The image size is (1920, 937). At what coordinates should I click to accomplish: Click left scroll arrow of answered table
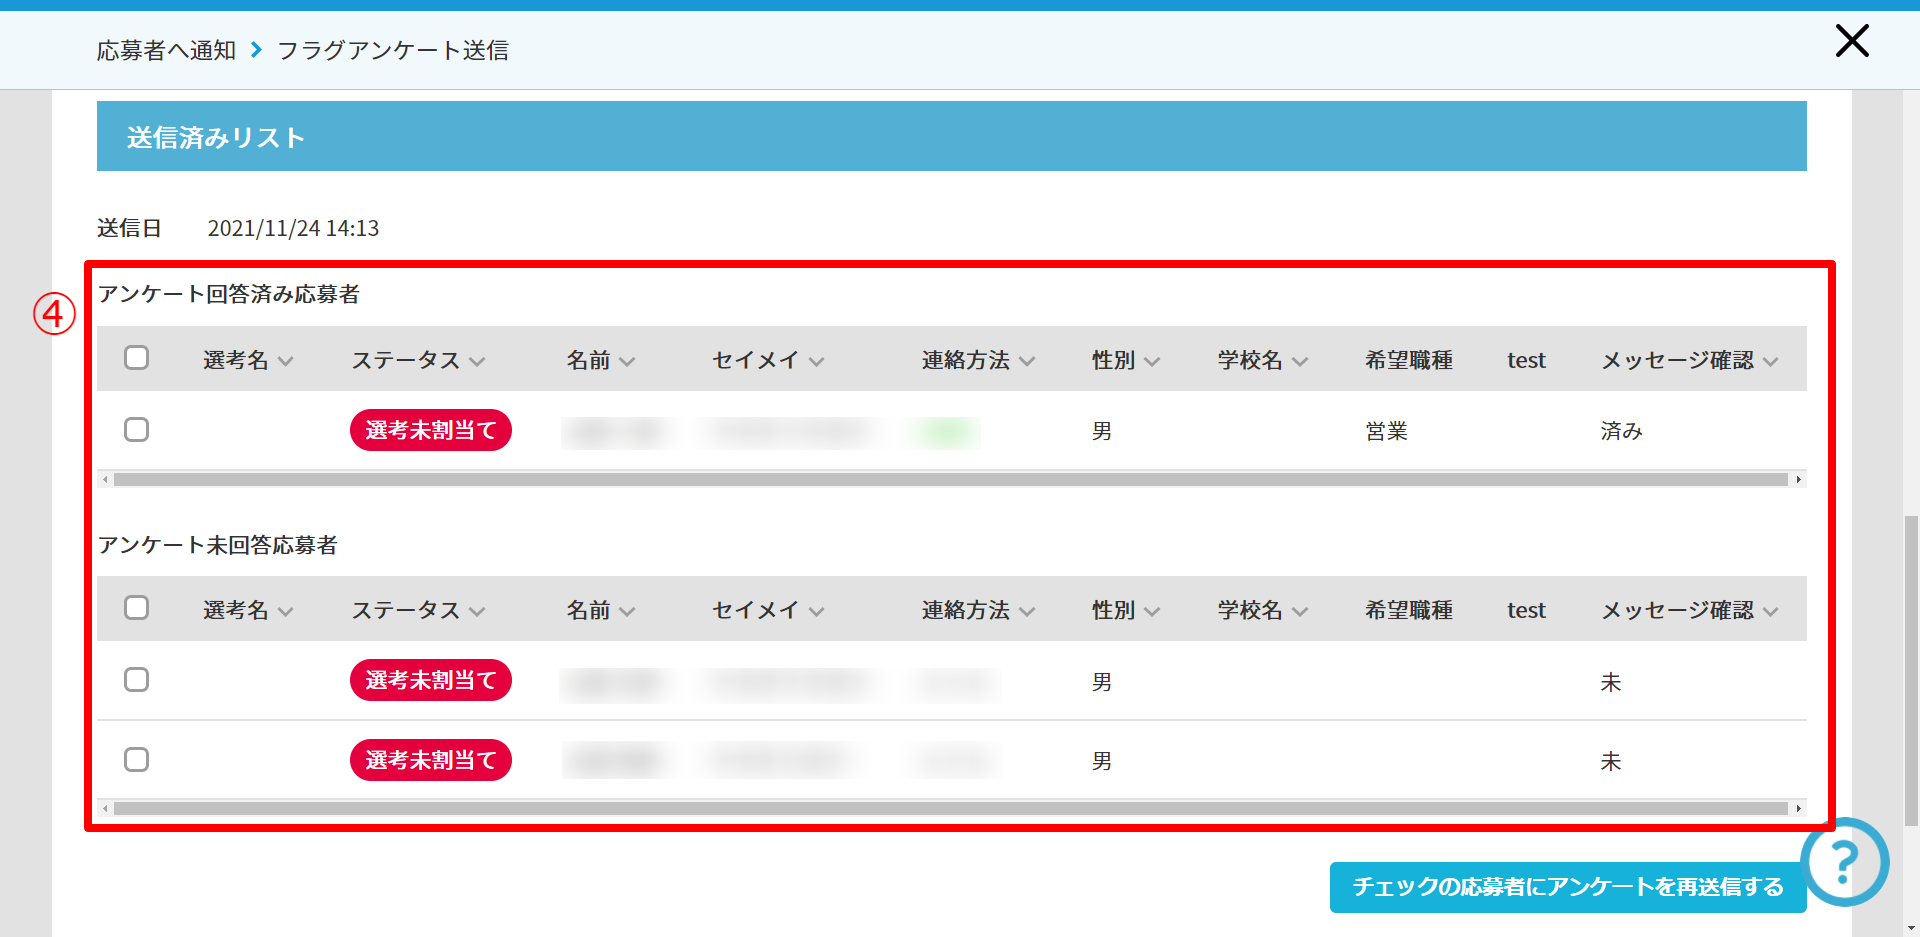(x=105, y=480)
